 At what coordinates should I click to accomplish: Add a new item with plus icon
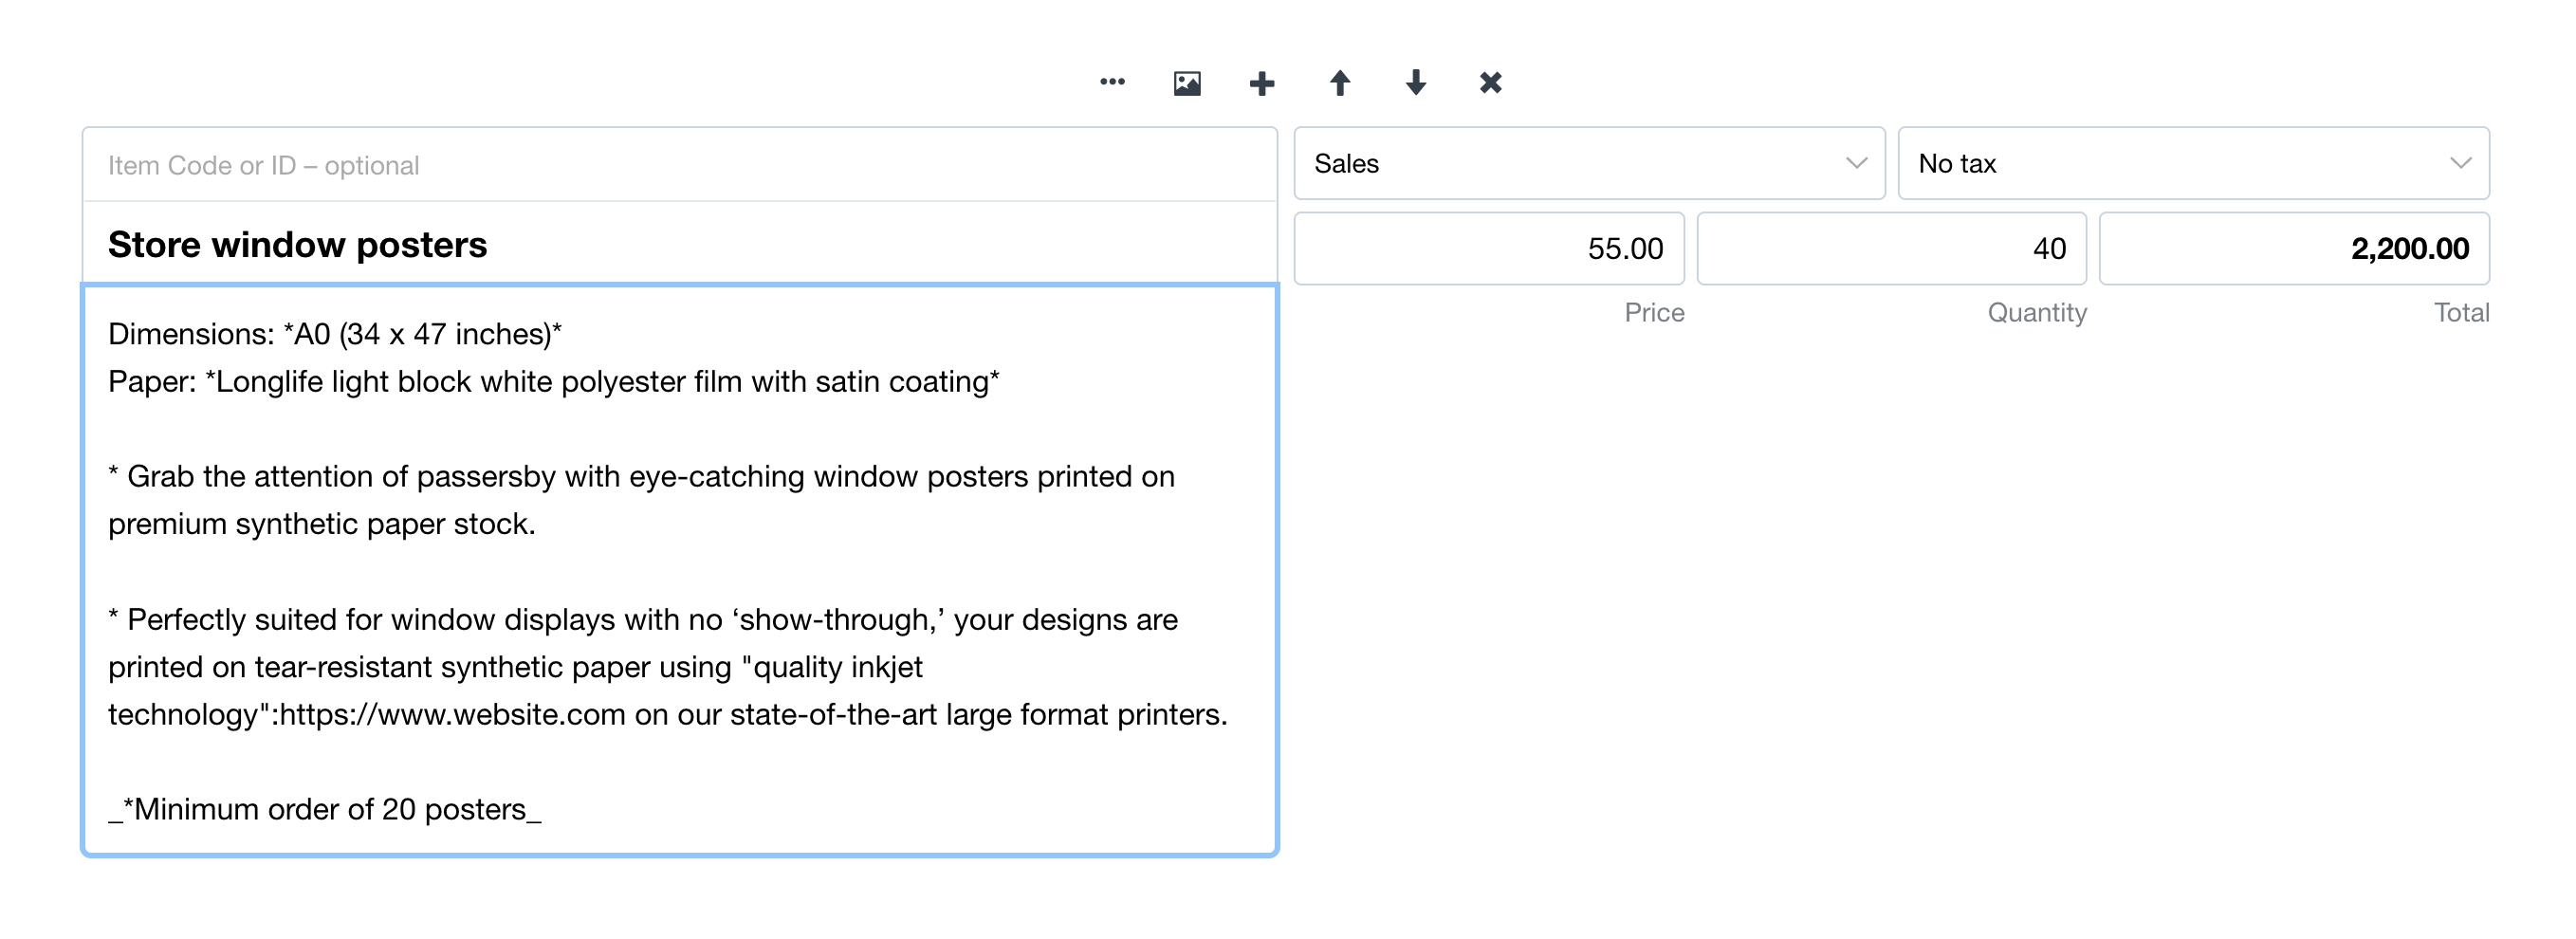1262,83
